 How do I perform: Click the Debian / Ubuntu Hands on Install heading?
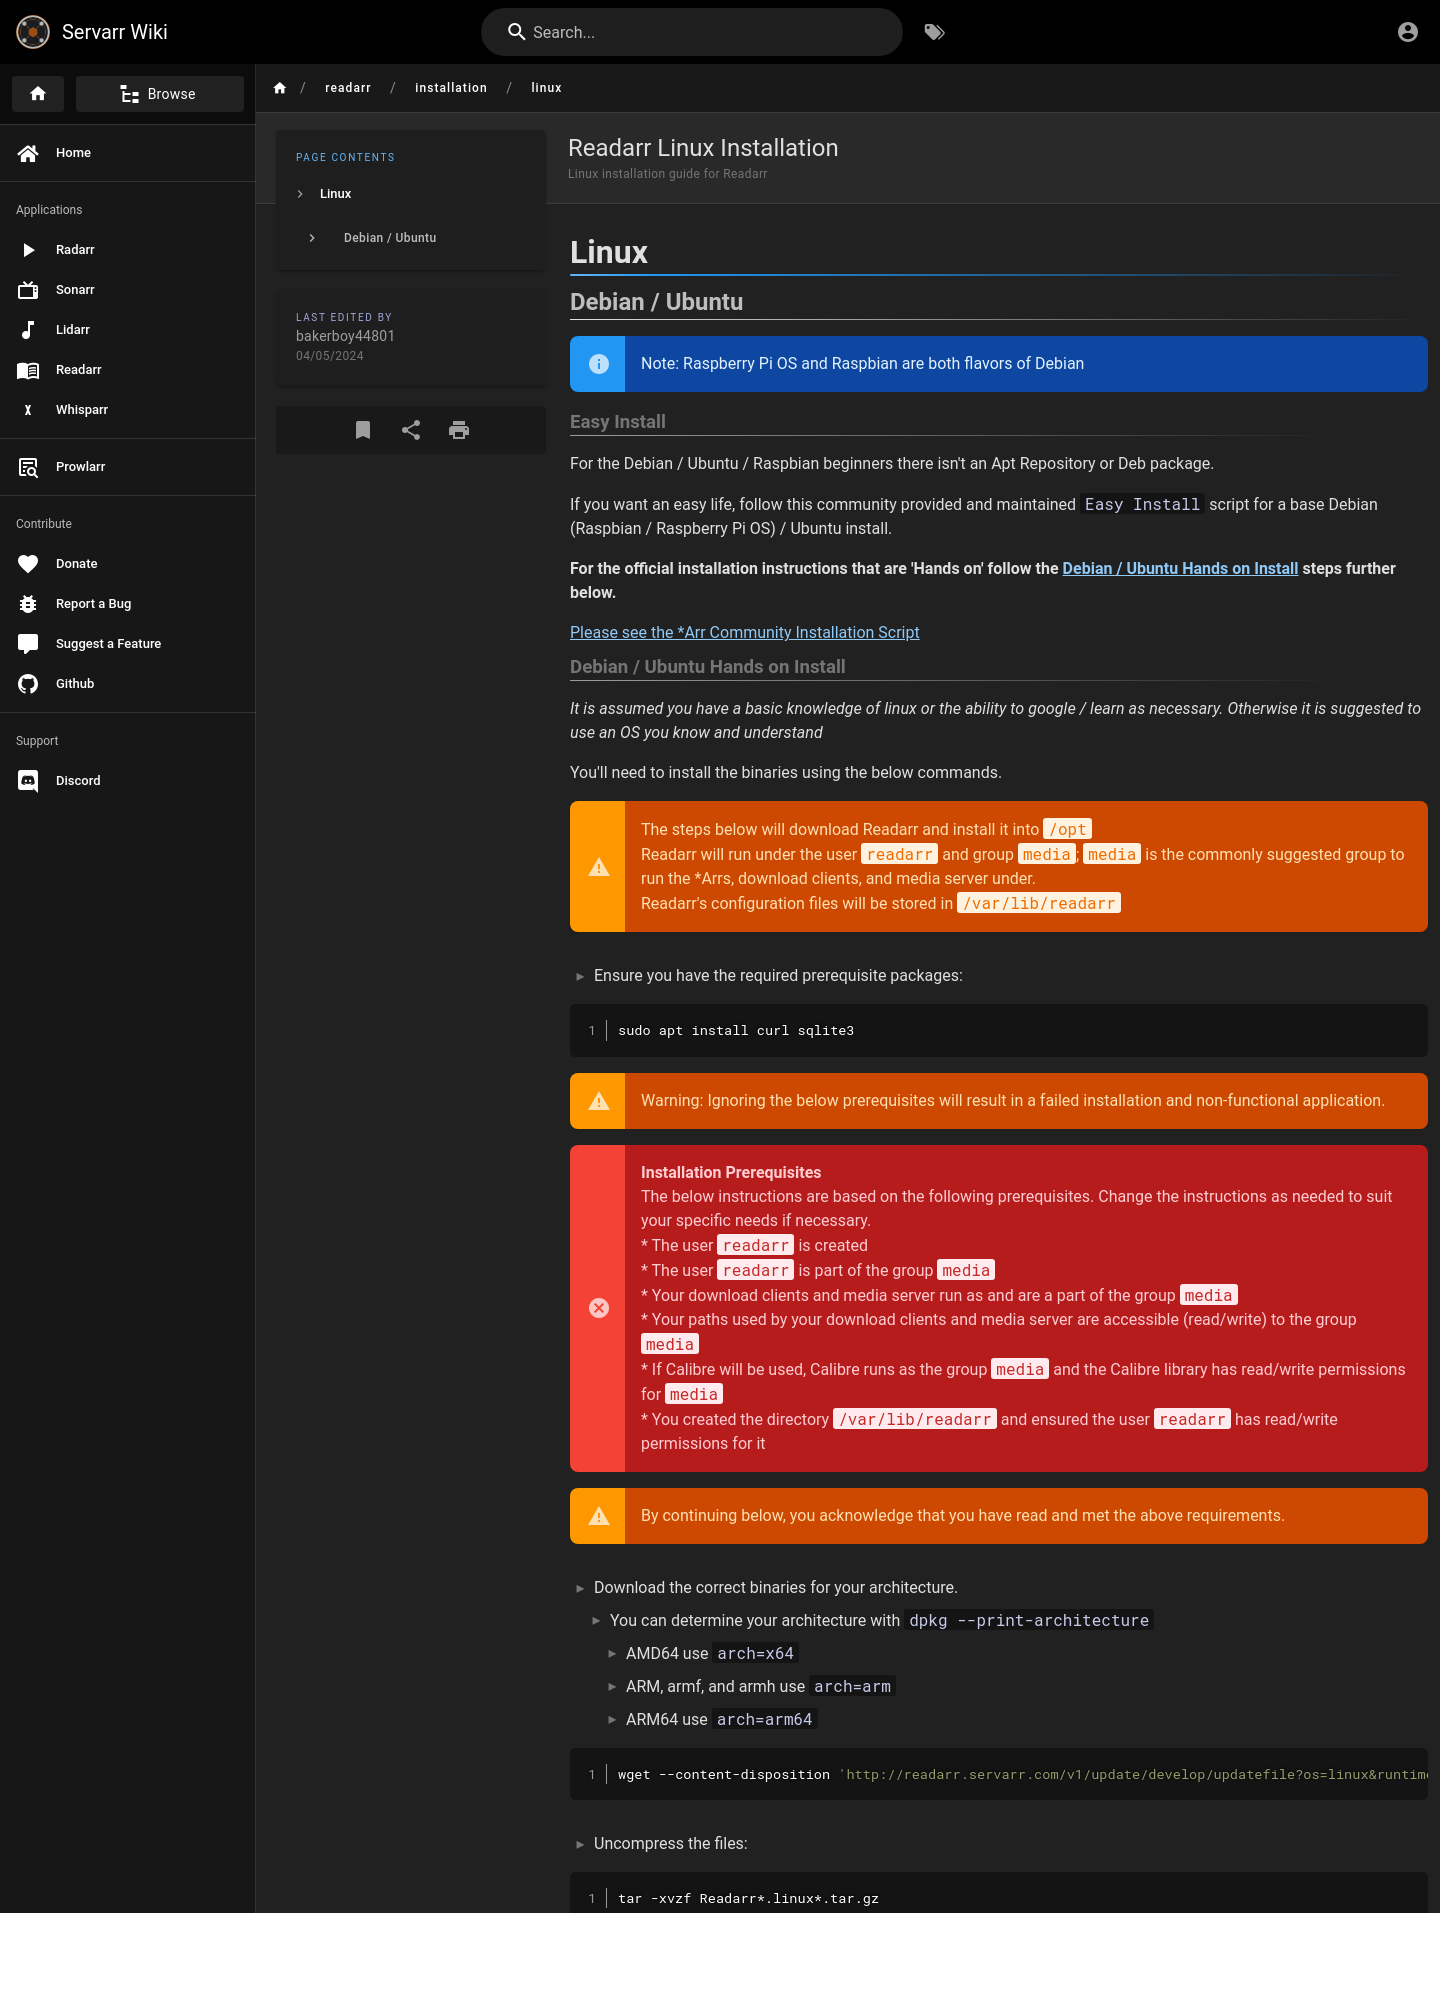(707, 667)
